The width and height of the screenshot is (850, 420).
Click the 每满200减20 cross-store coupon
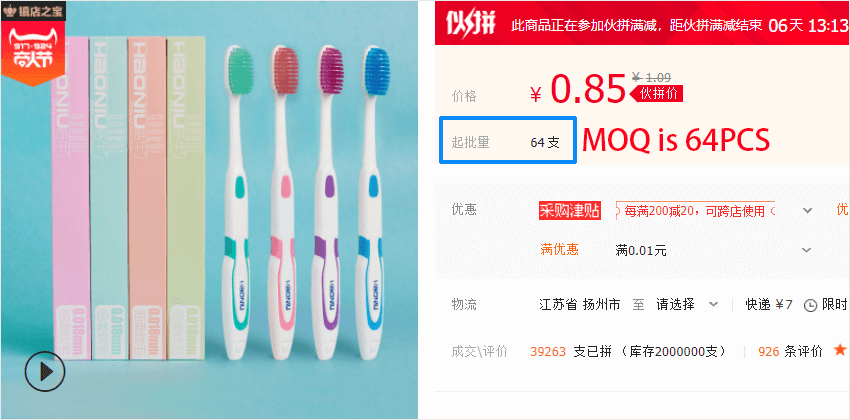point(696,210)
